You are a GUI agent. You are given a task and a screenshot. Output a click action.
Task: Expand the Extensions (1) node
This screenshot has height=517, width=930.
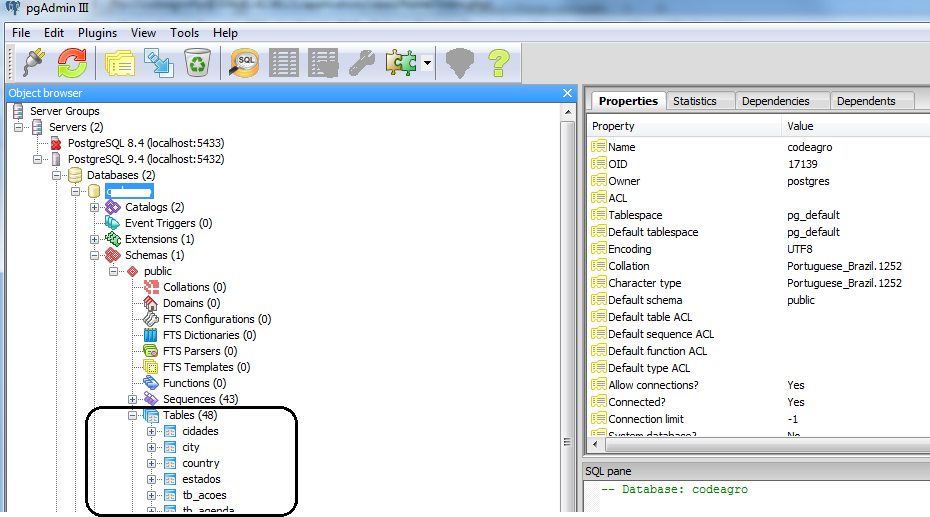94,239
